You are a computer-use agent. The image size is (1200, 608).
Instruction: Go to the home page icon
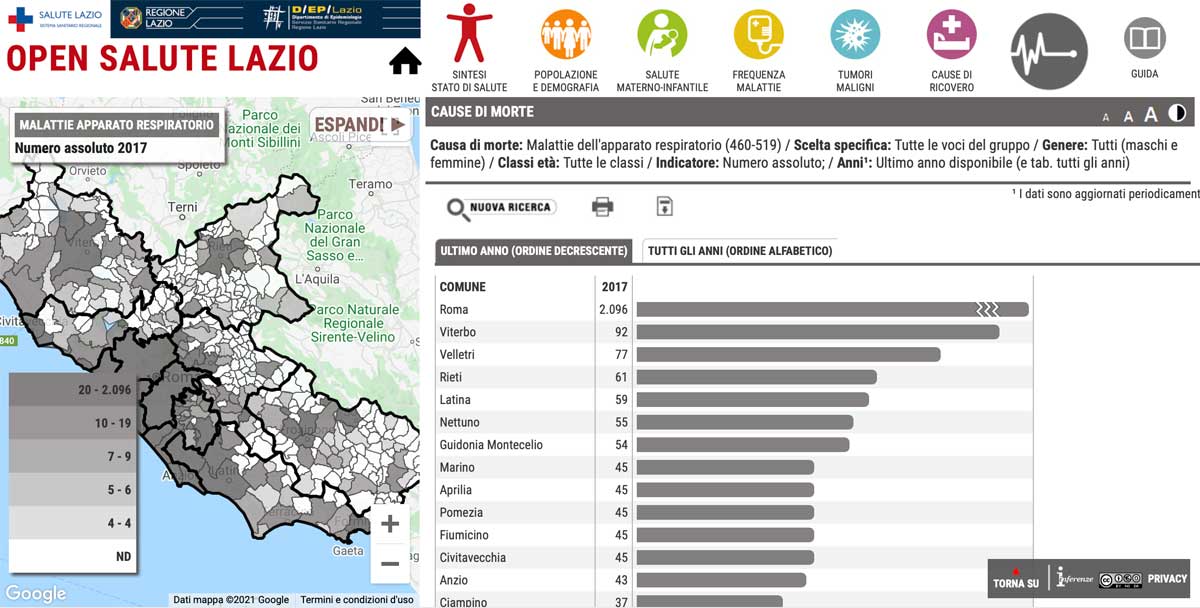pyautogui.click(x=405, y=62)
